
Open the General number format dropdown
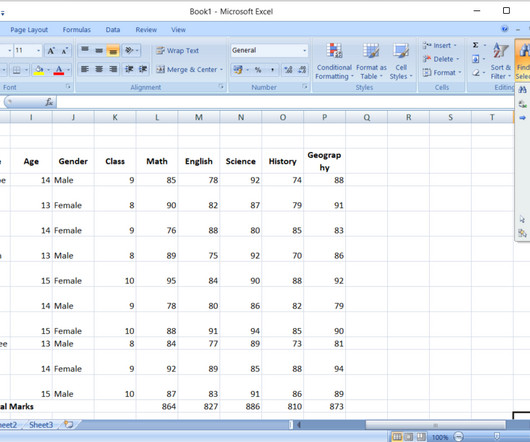pos(305,50)
